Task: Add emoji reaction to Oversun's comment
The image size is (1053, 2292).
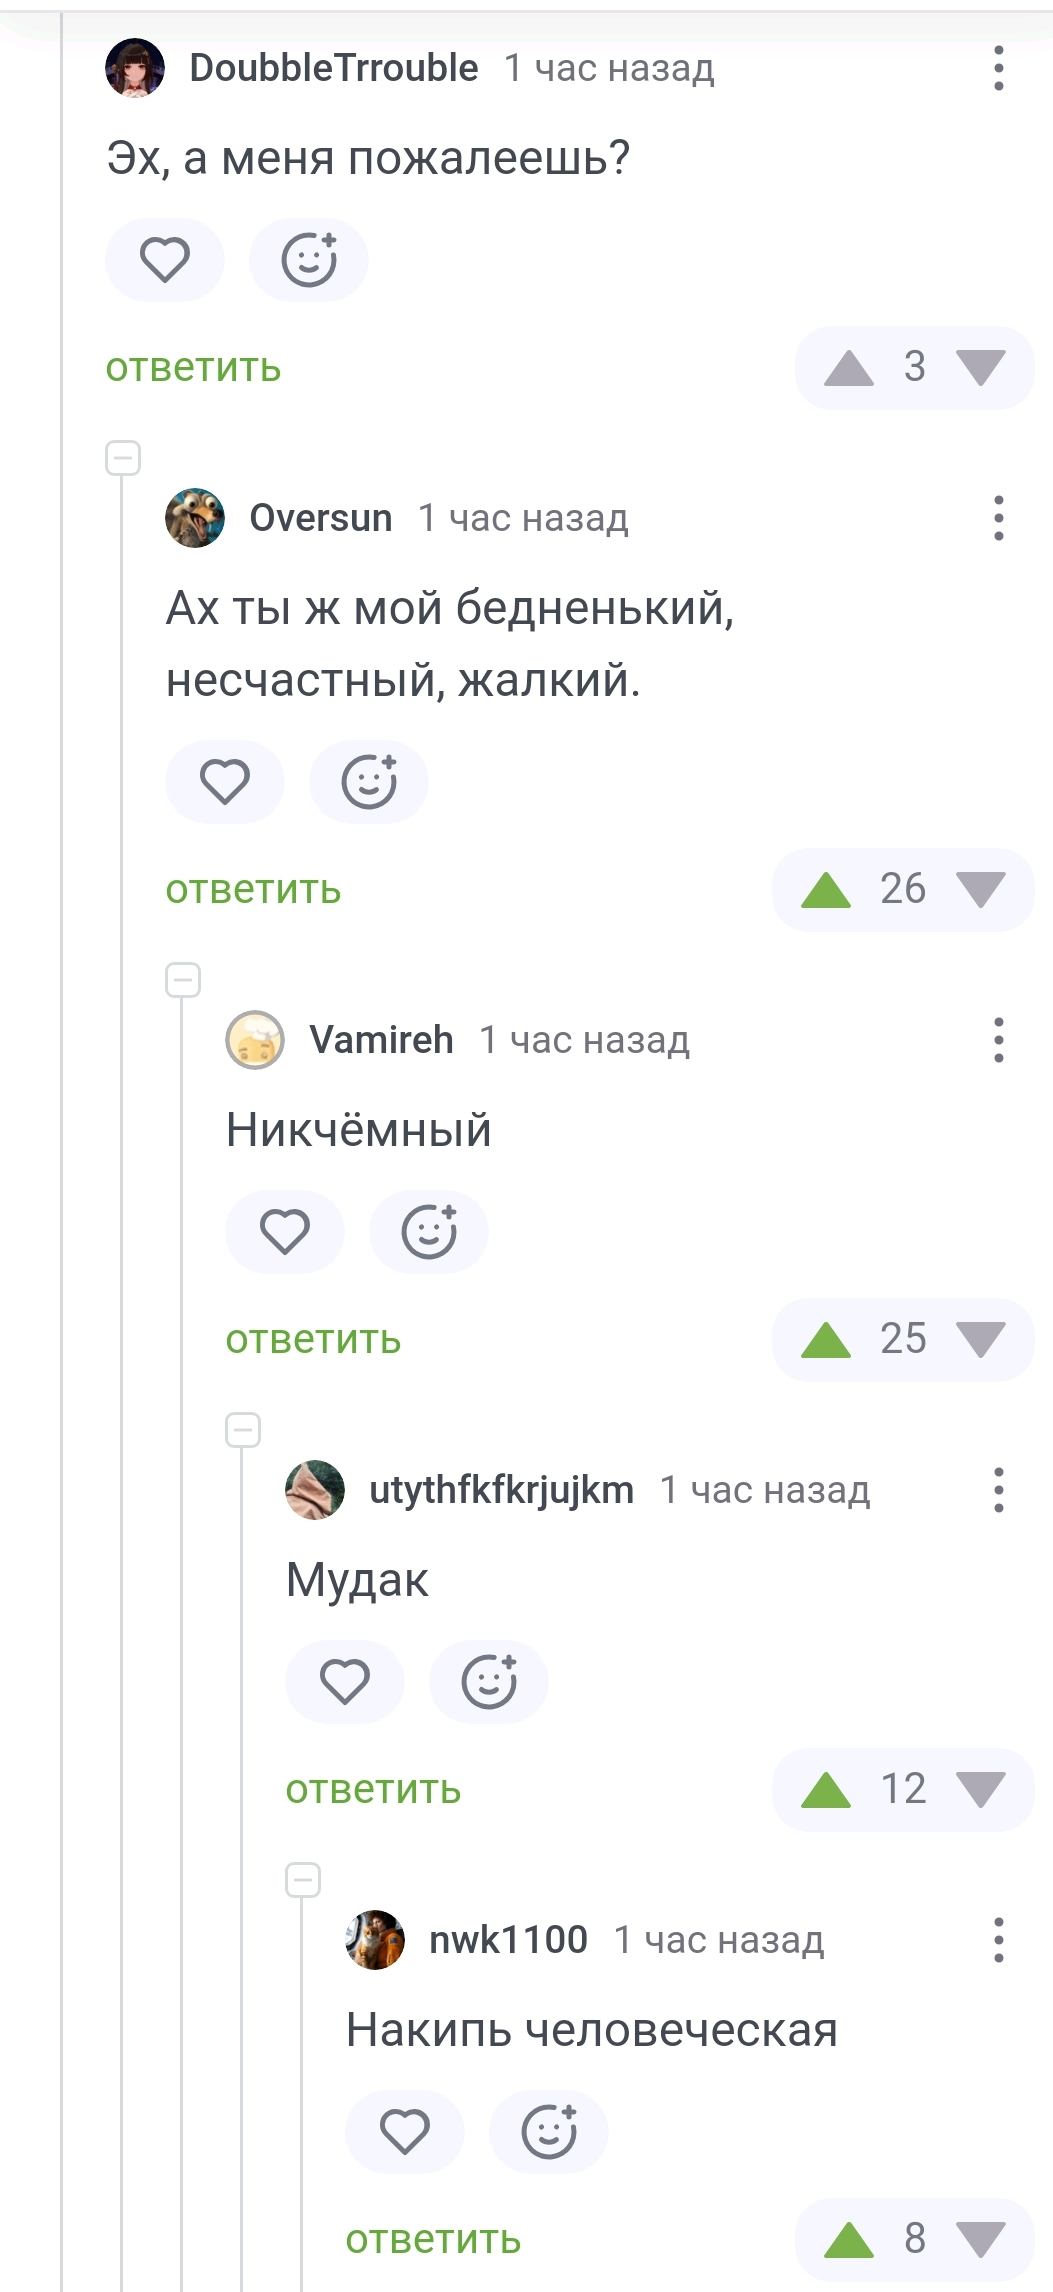Action: pyautogui.click(x=369, y=782)
